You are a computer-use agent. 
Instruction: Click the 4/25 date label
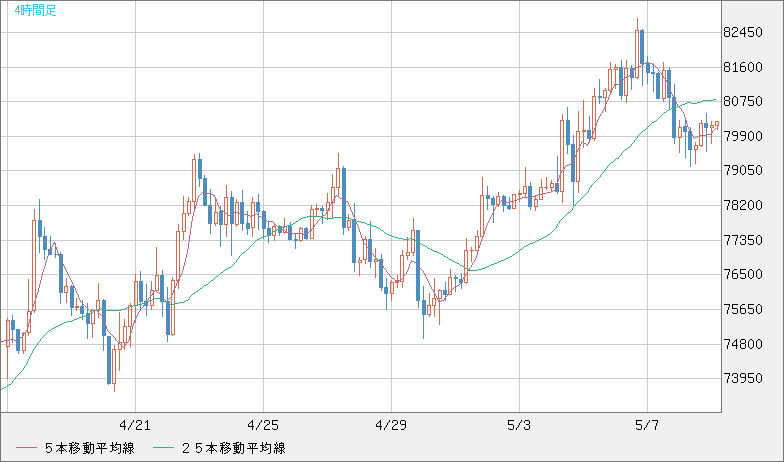(263, 426)
